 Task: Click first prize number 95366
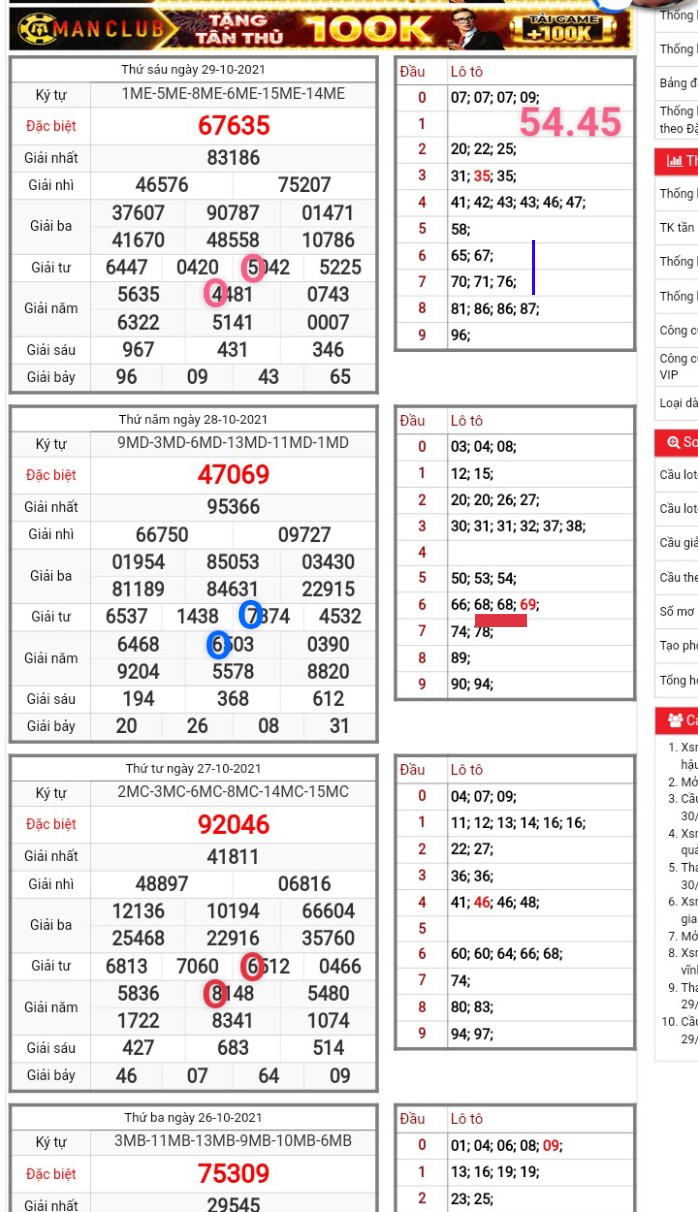click(x=233, y=507)
